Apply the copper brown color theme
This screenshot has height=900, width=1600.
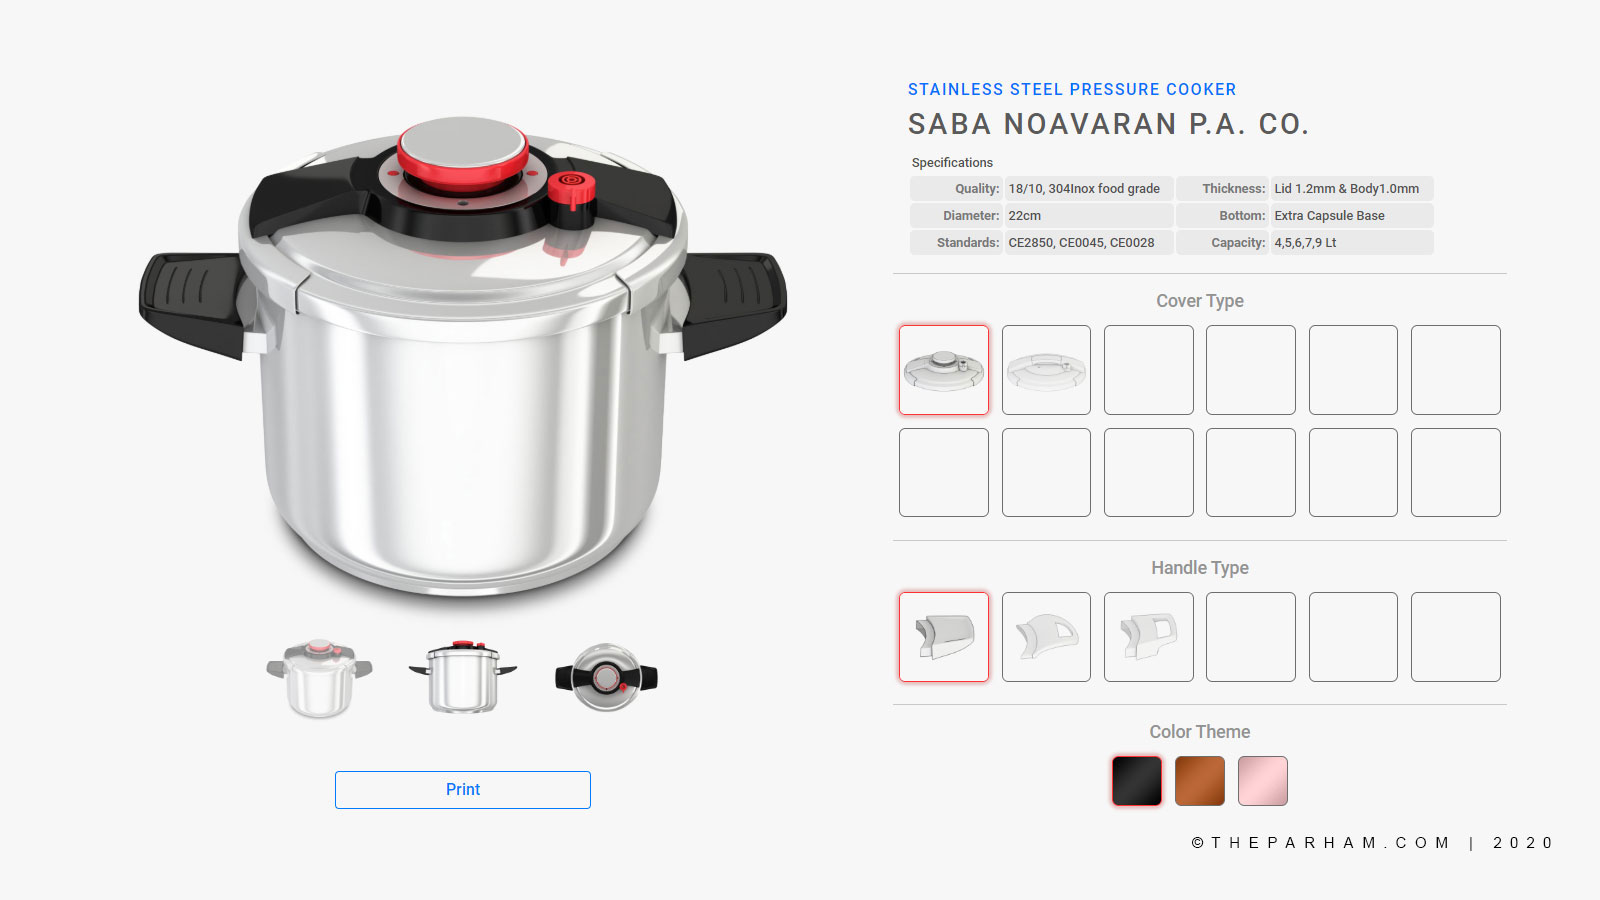coord(1200,781)
